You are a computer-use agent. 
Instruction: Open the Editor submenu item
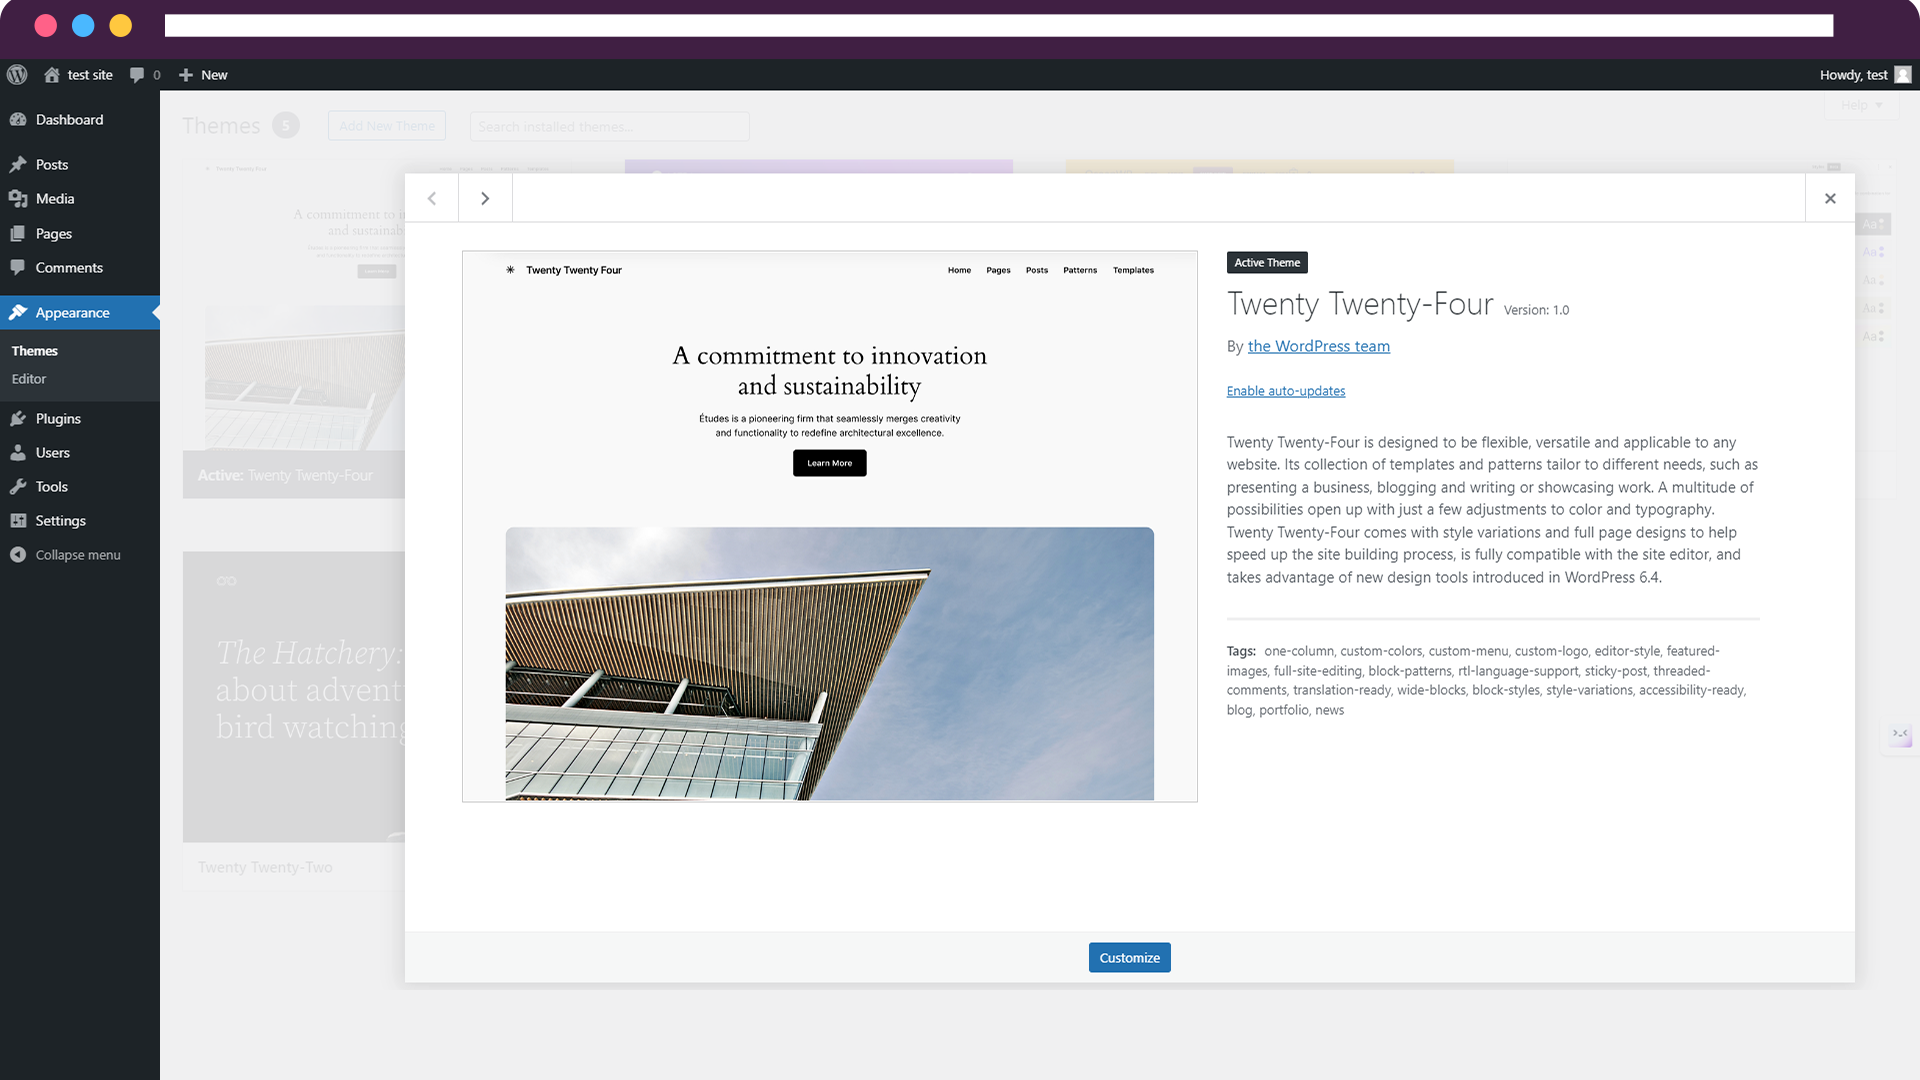29,379
